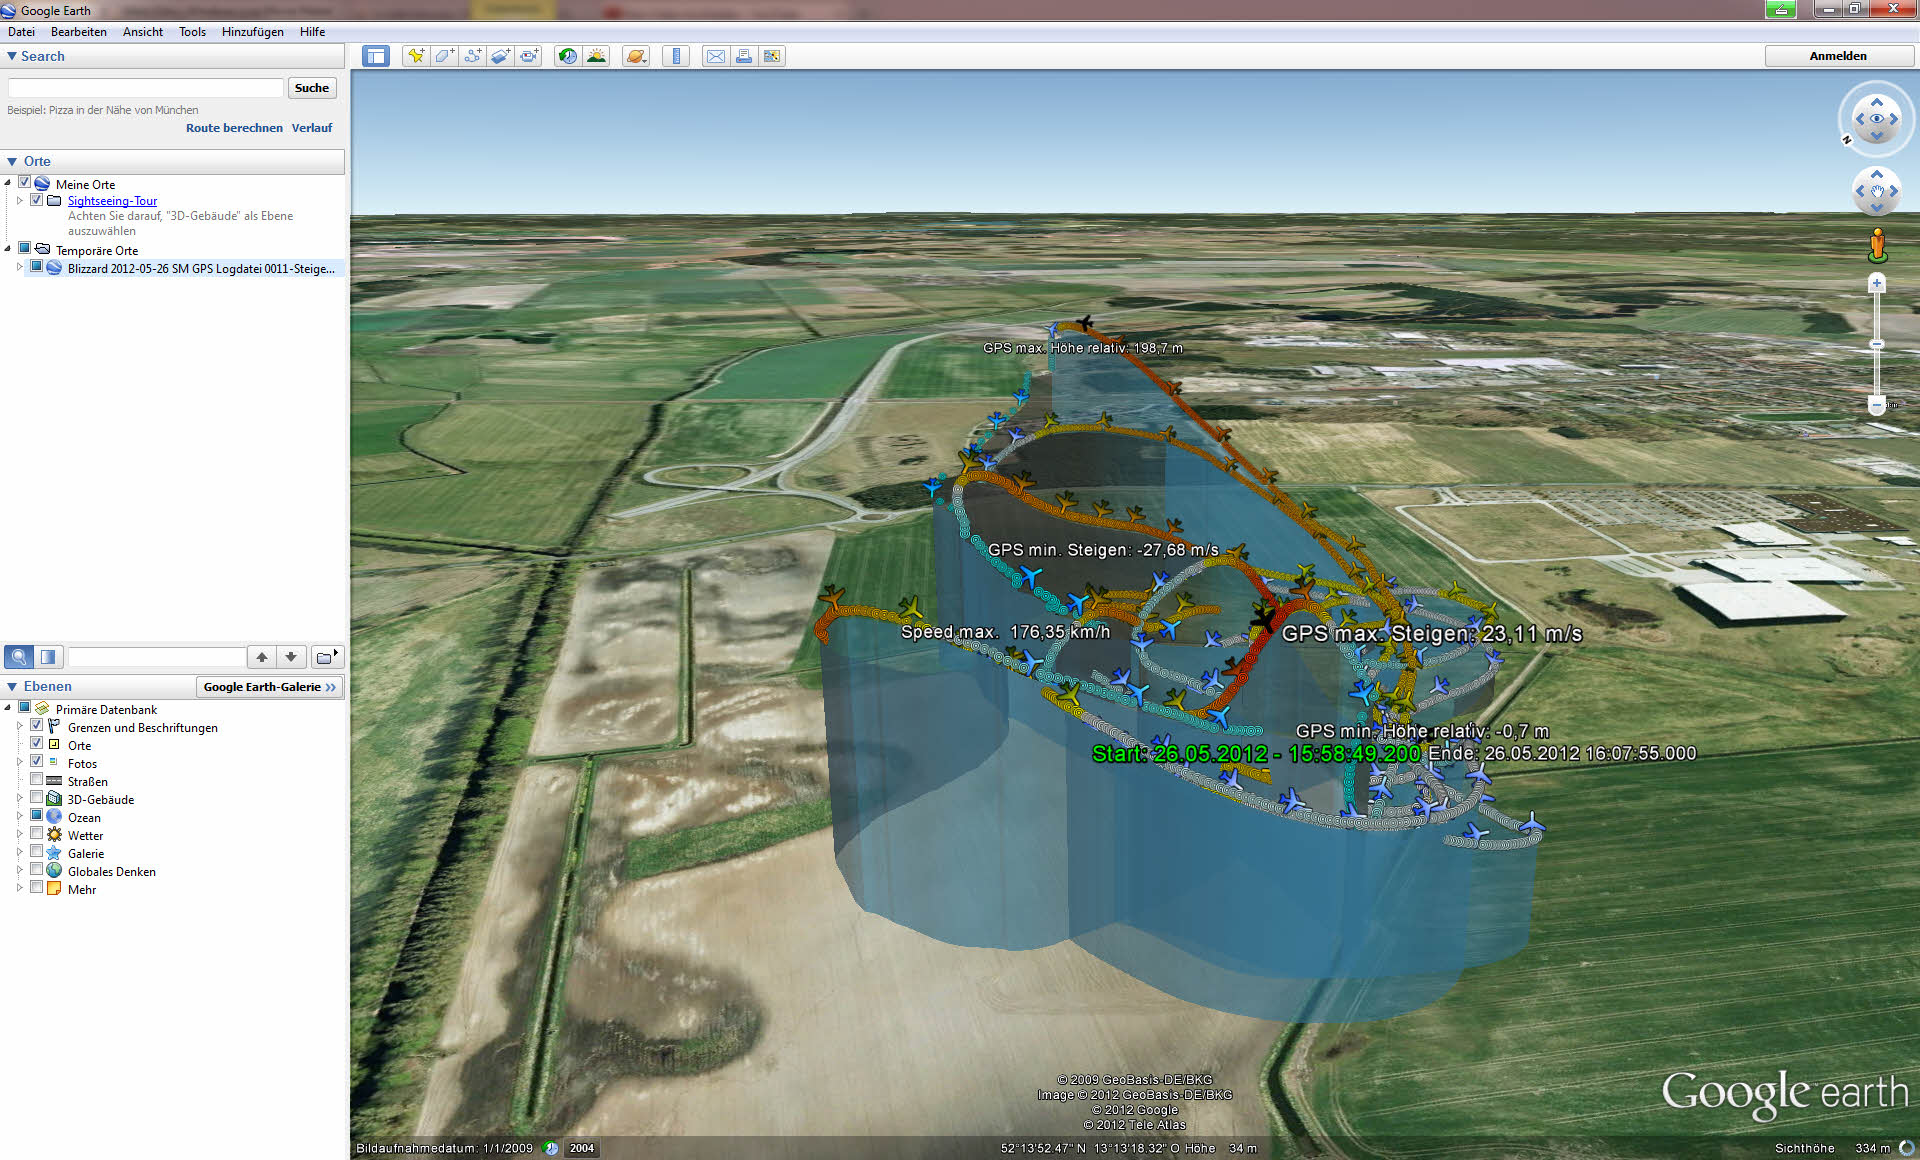Viewport: 1920px width, 1160px height.
Task: Open the planet switcher icon
Action: (x=636, y=56)
